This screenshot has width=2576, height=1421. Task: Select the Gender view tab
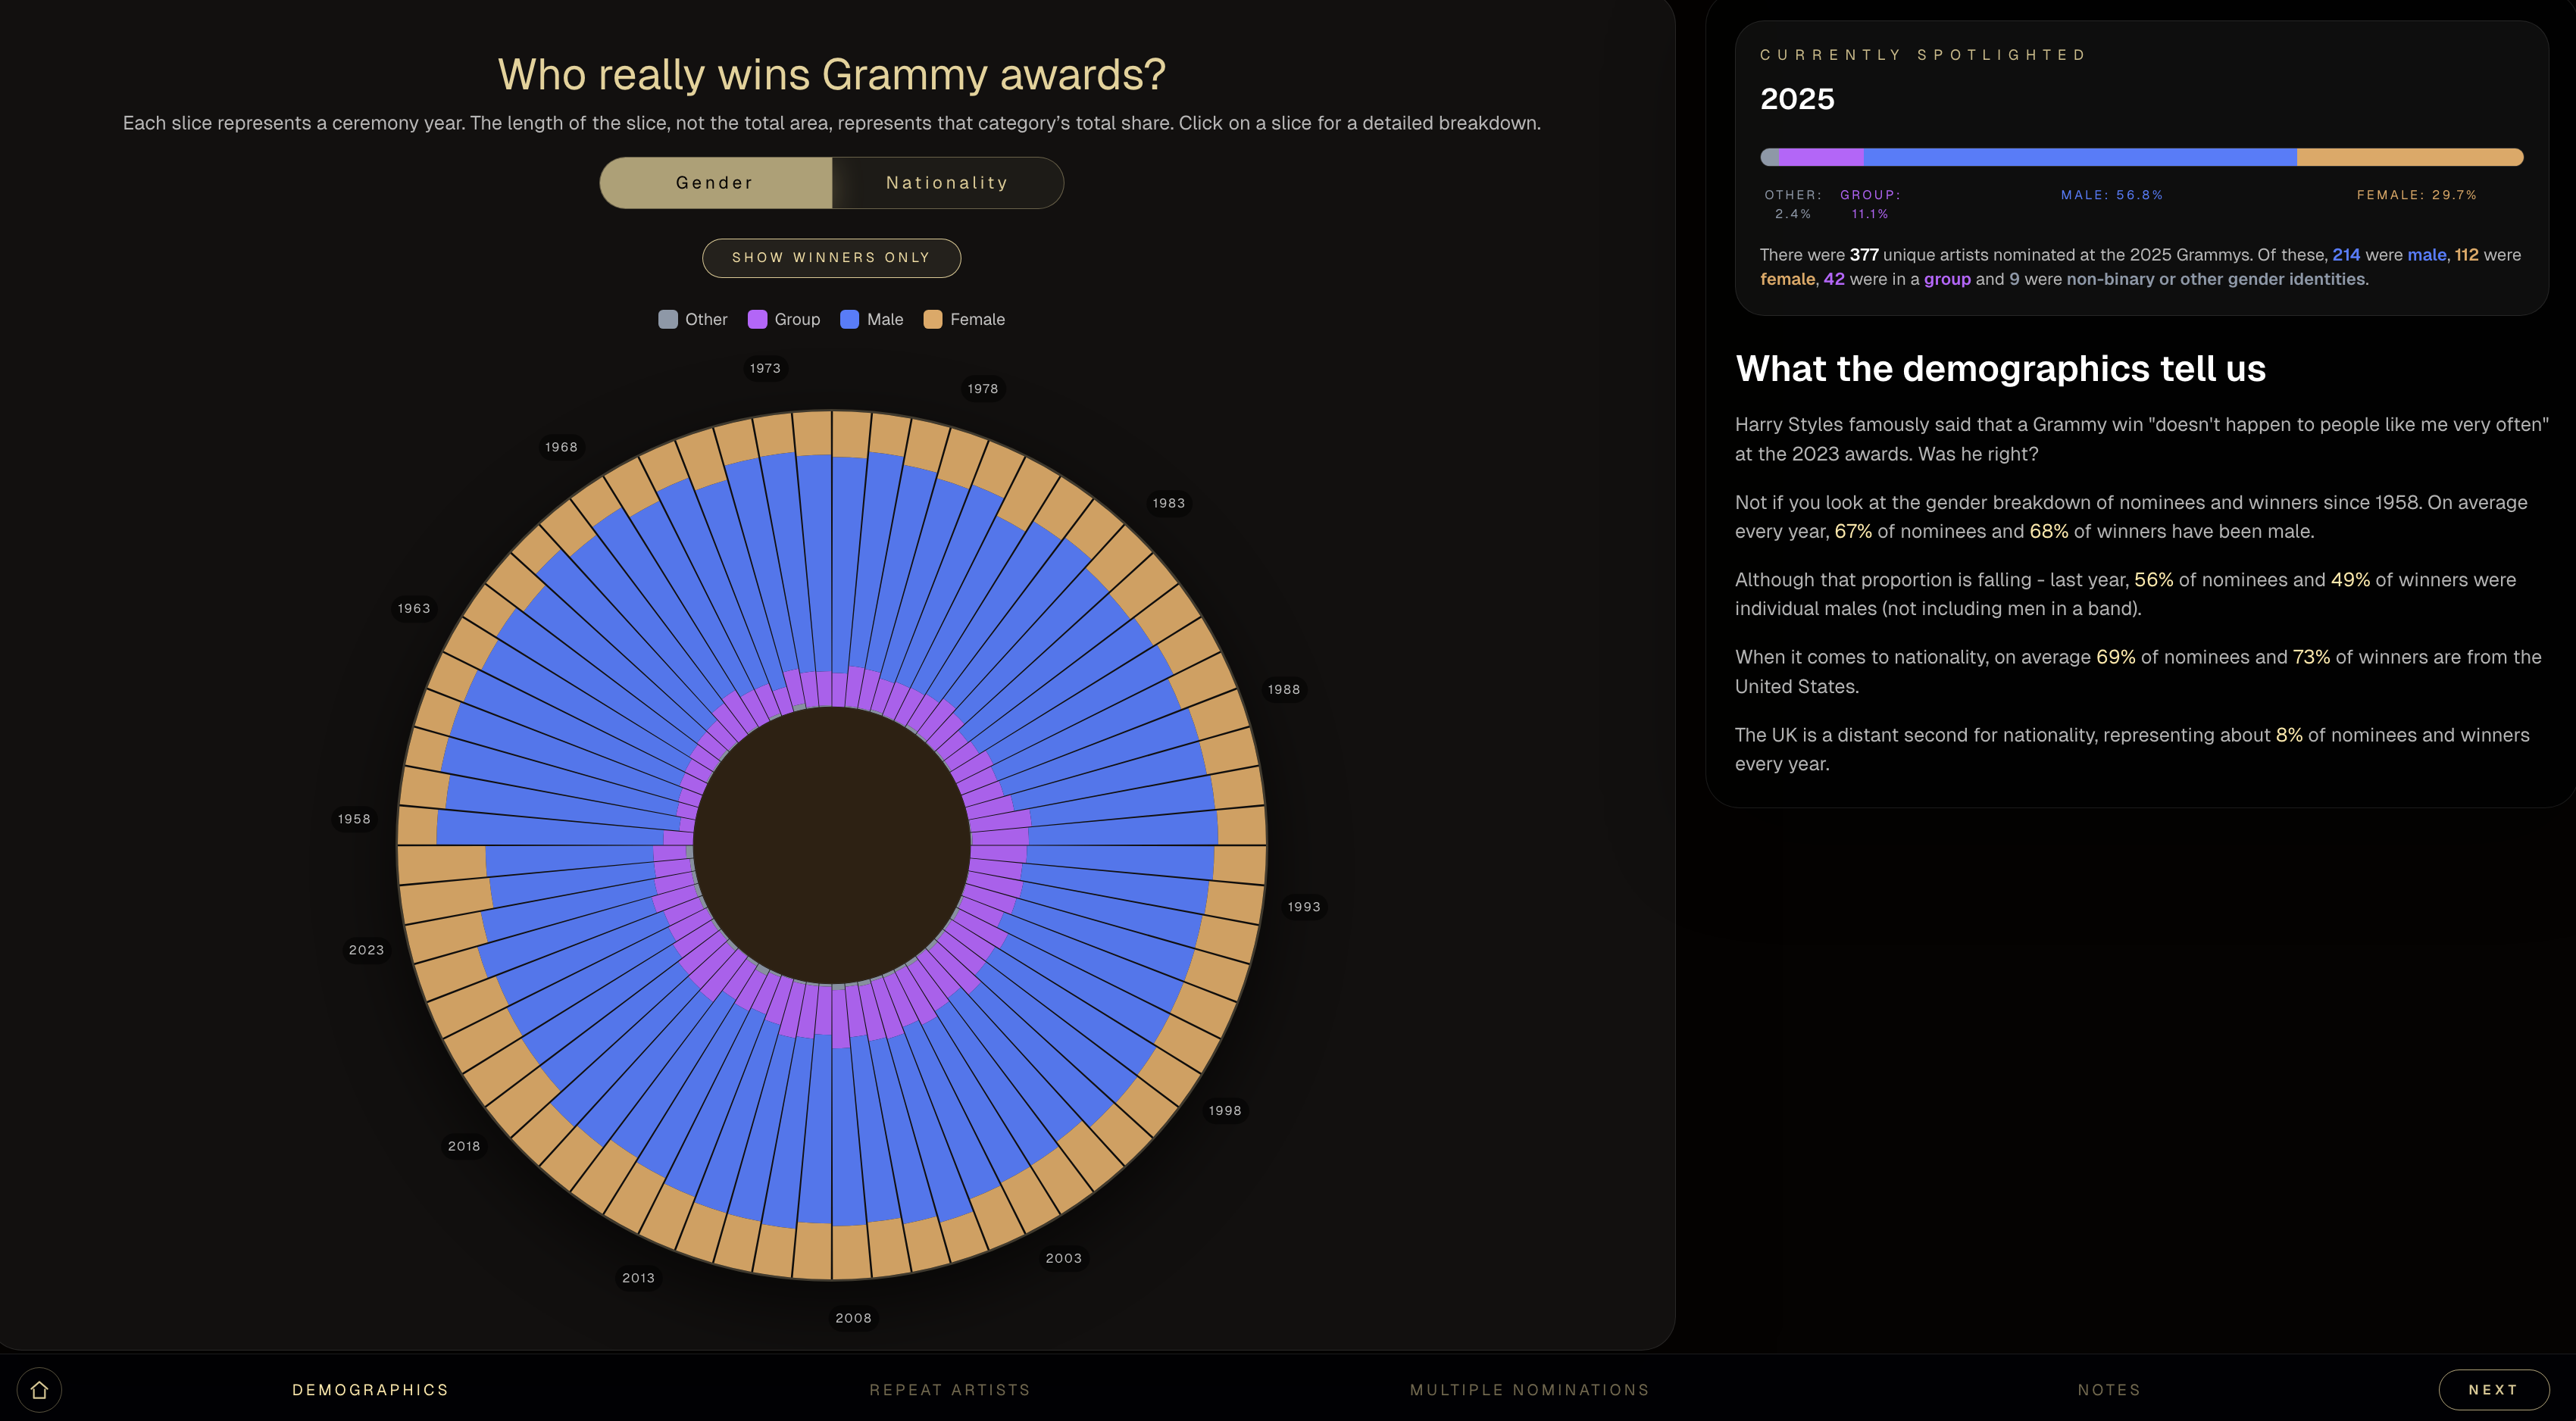tap(714, 182)
